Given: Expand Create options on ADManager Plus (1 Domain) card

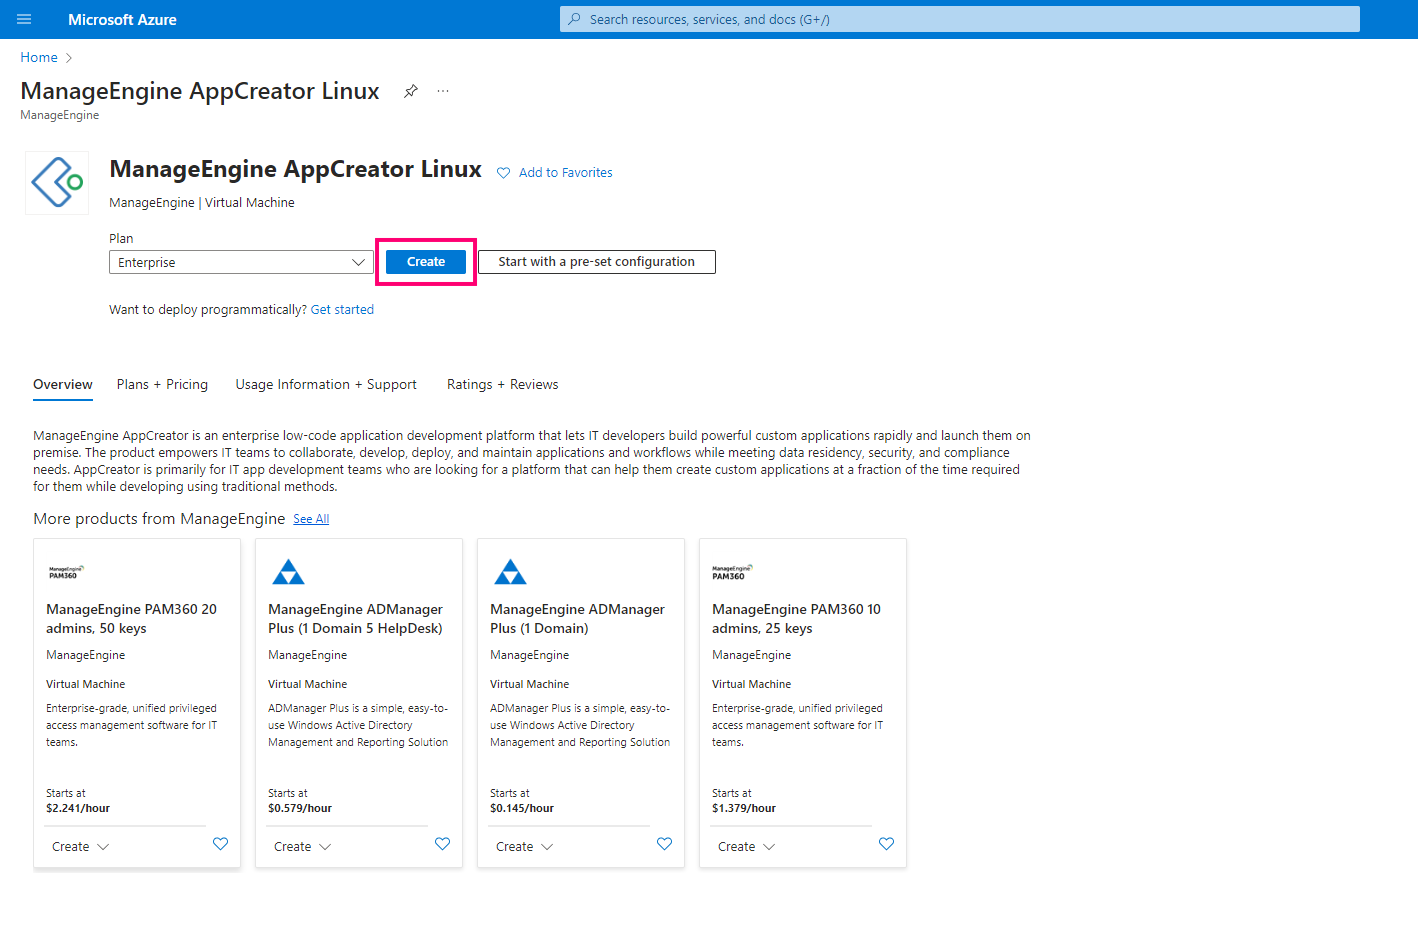Looking at the screenshot, I should [523, 845].
